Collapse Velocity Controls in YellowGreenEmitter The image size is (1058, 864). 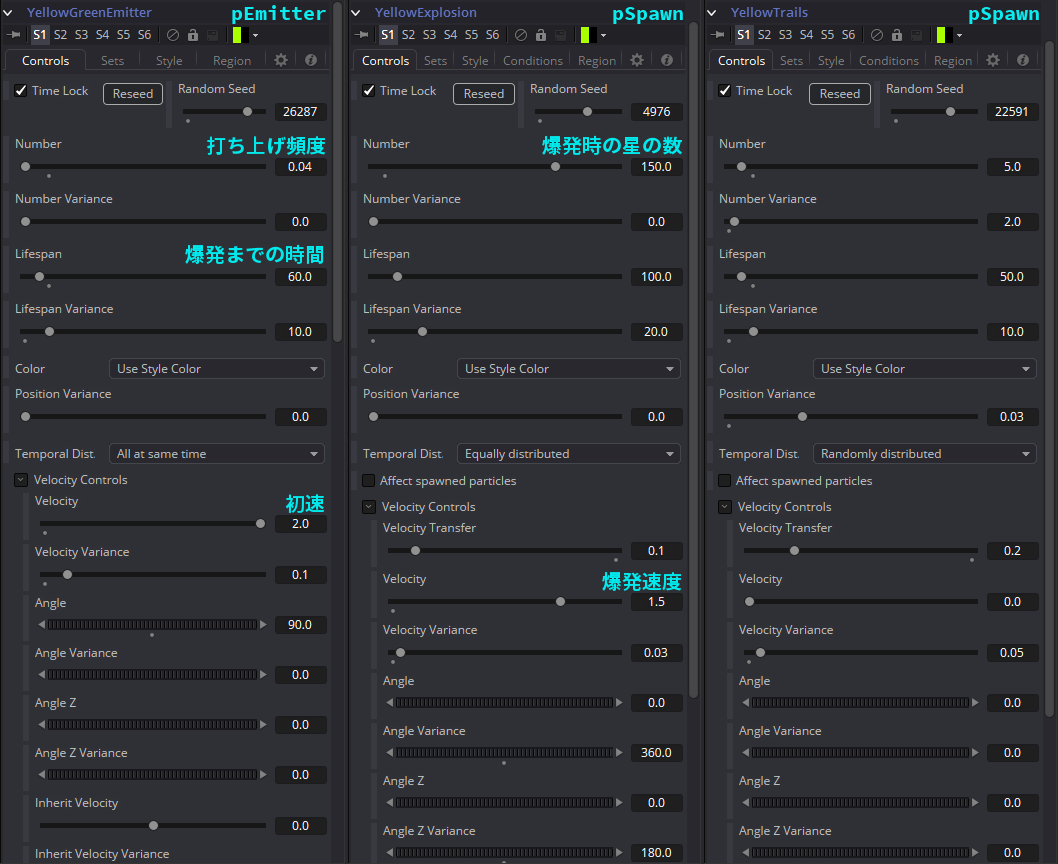coord(21,480)
